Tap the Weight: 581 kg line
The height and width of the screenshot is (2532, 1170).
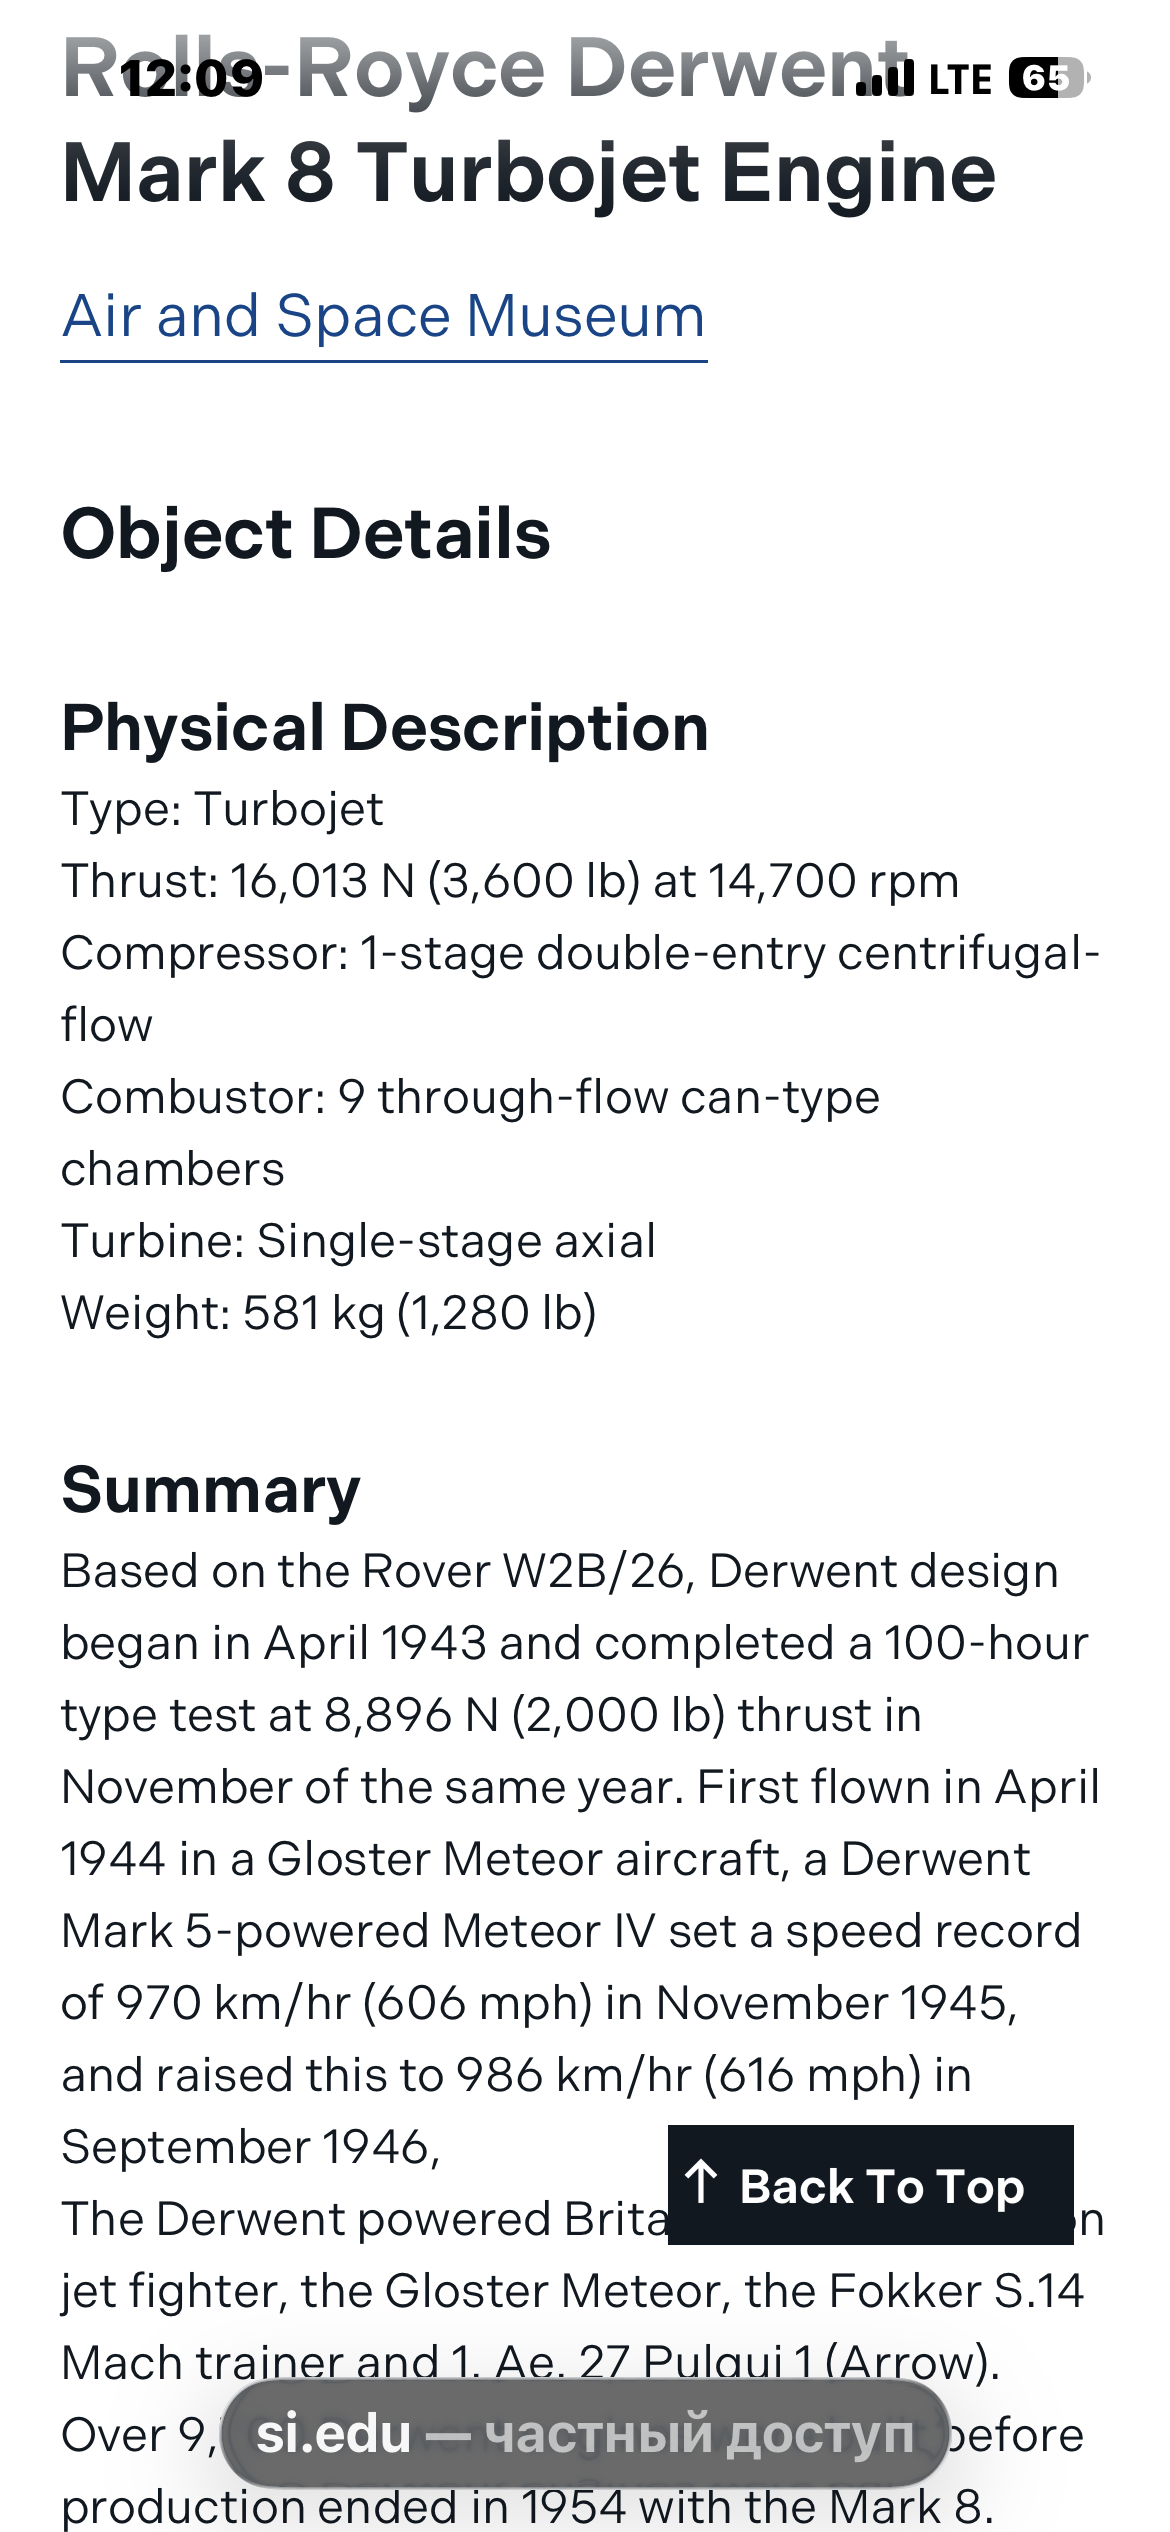(328, 1313)
